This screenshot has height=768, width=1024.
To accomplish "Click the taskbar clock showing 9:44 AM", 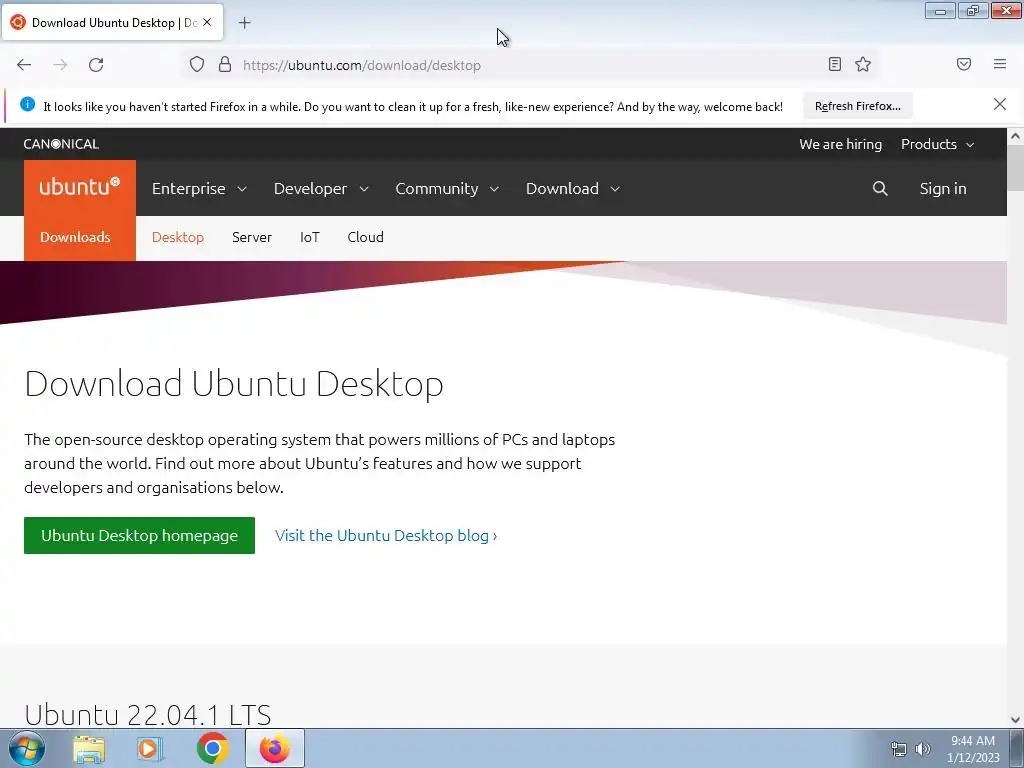I will pyautogui.click(x=972, y=749).
